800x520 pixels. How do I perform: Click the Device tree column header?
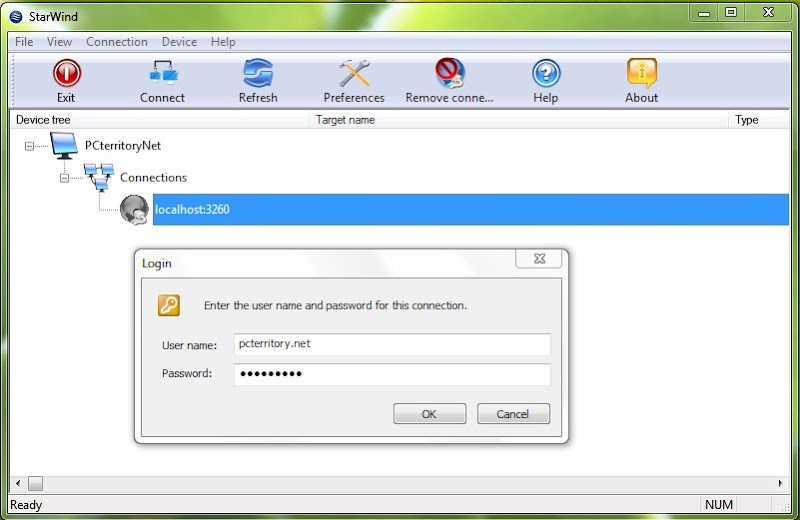pyautogui.click(x=159, y=120)
